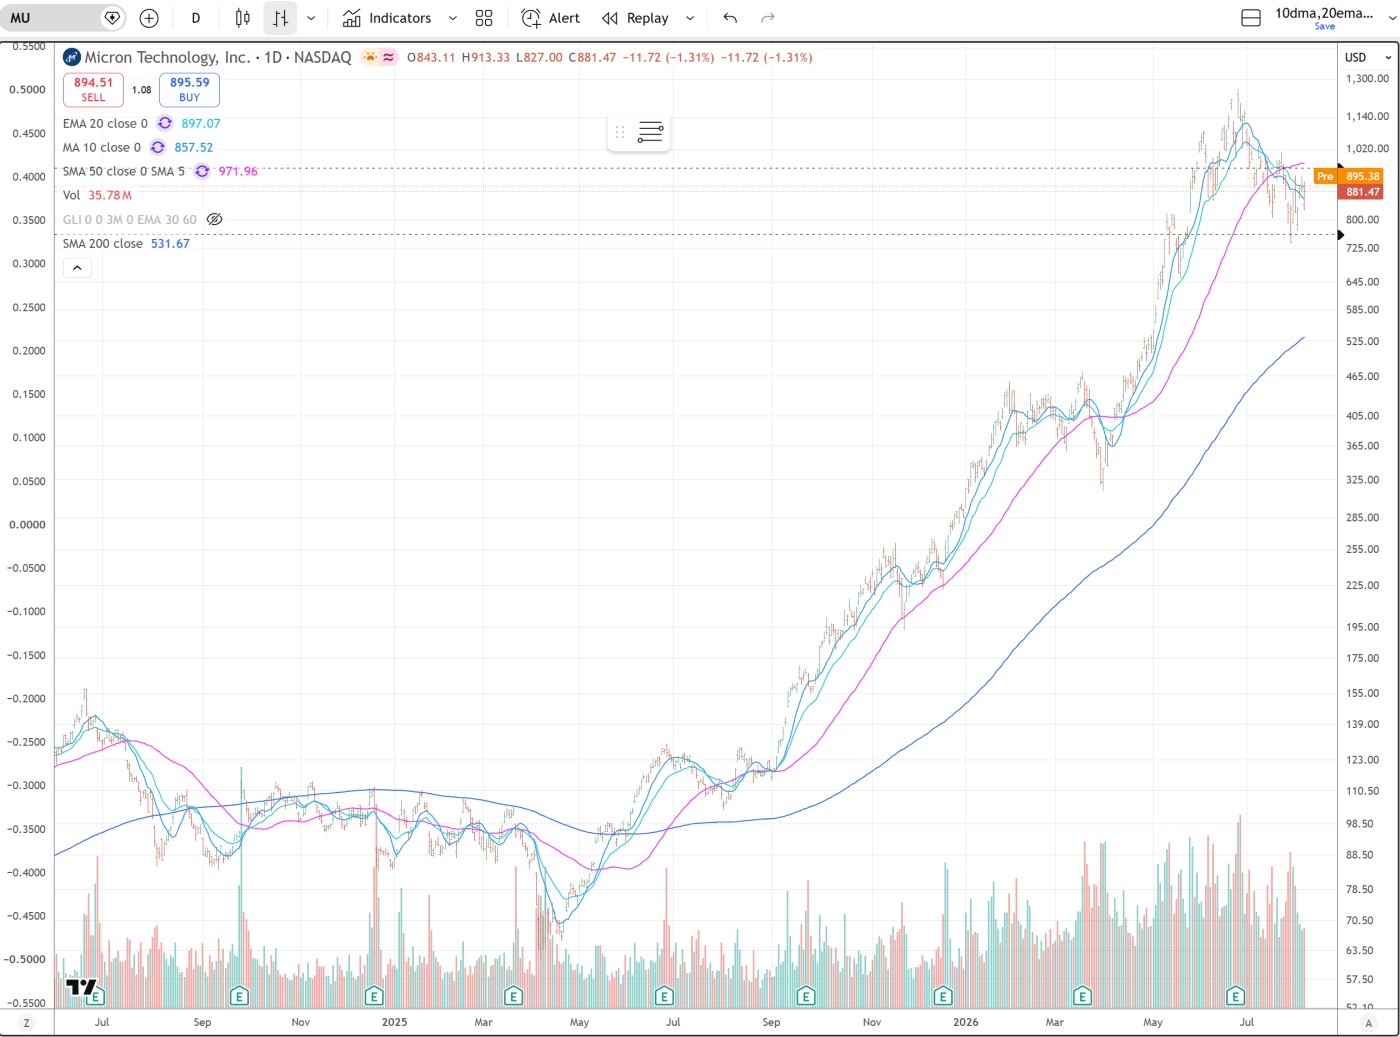
Task: Open the E marker right after Sep 2024
Action: 239,997
